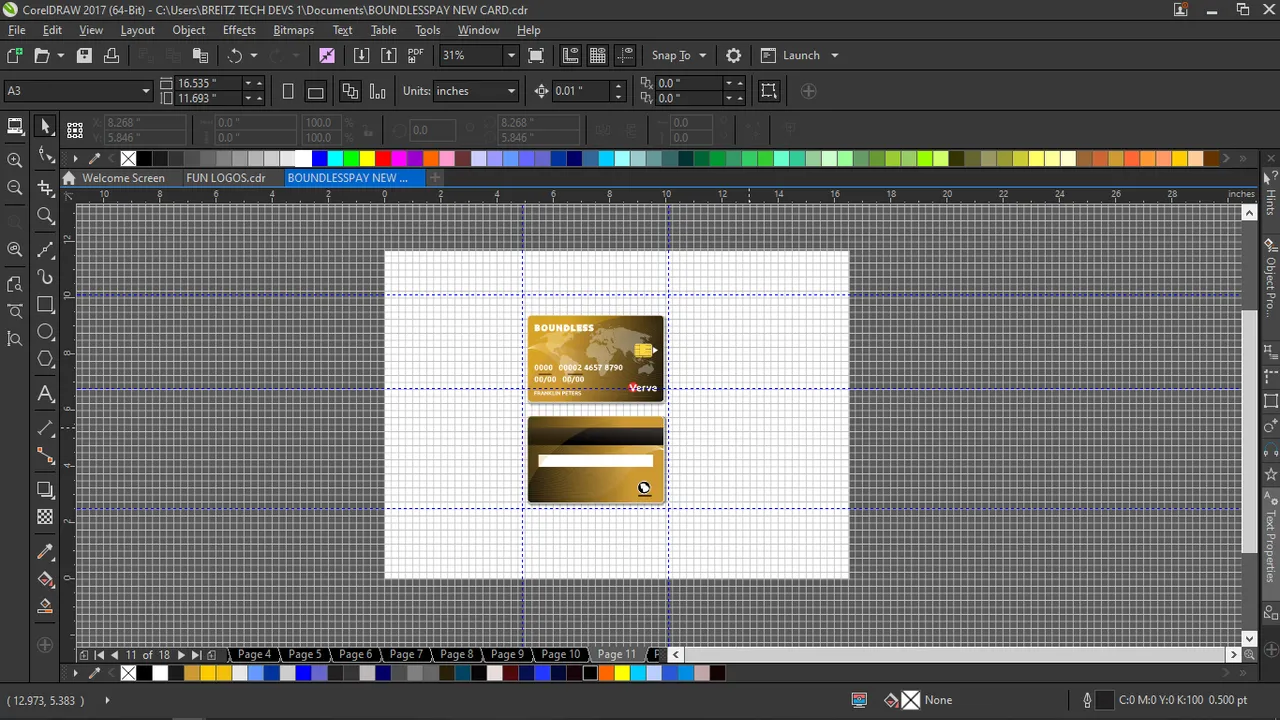The image size is (1280, 720).
Task: Open the A3 page size dropdown
Action: 146,91
